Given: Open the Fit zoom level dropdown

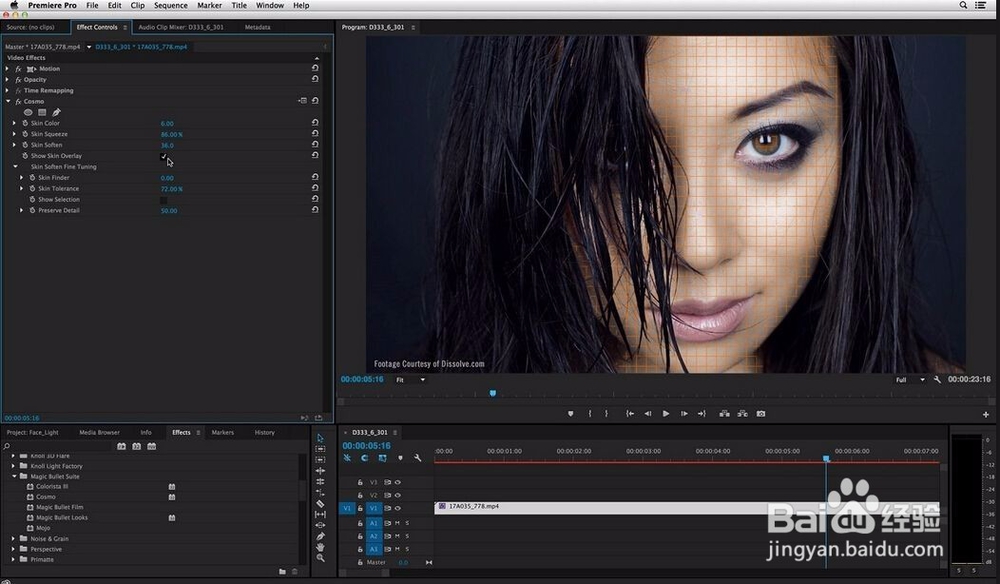Looking at the screenshot, I should pos(410,379).
